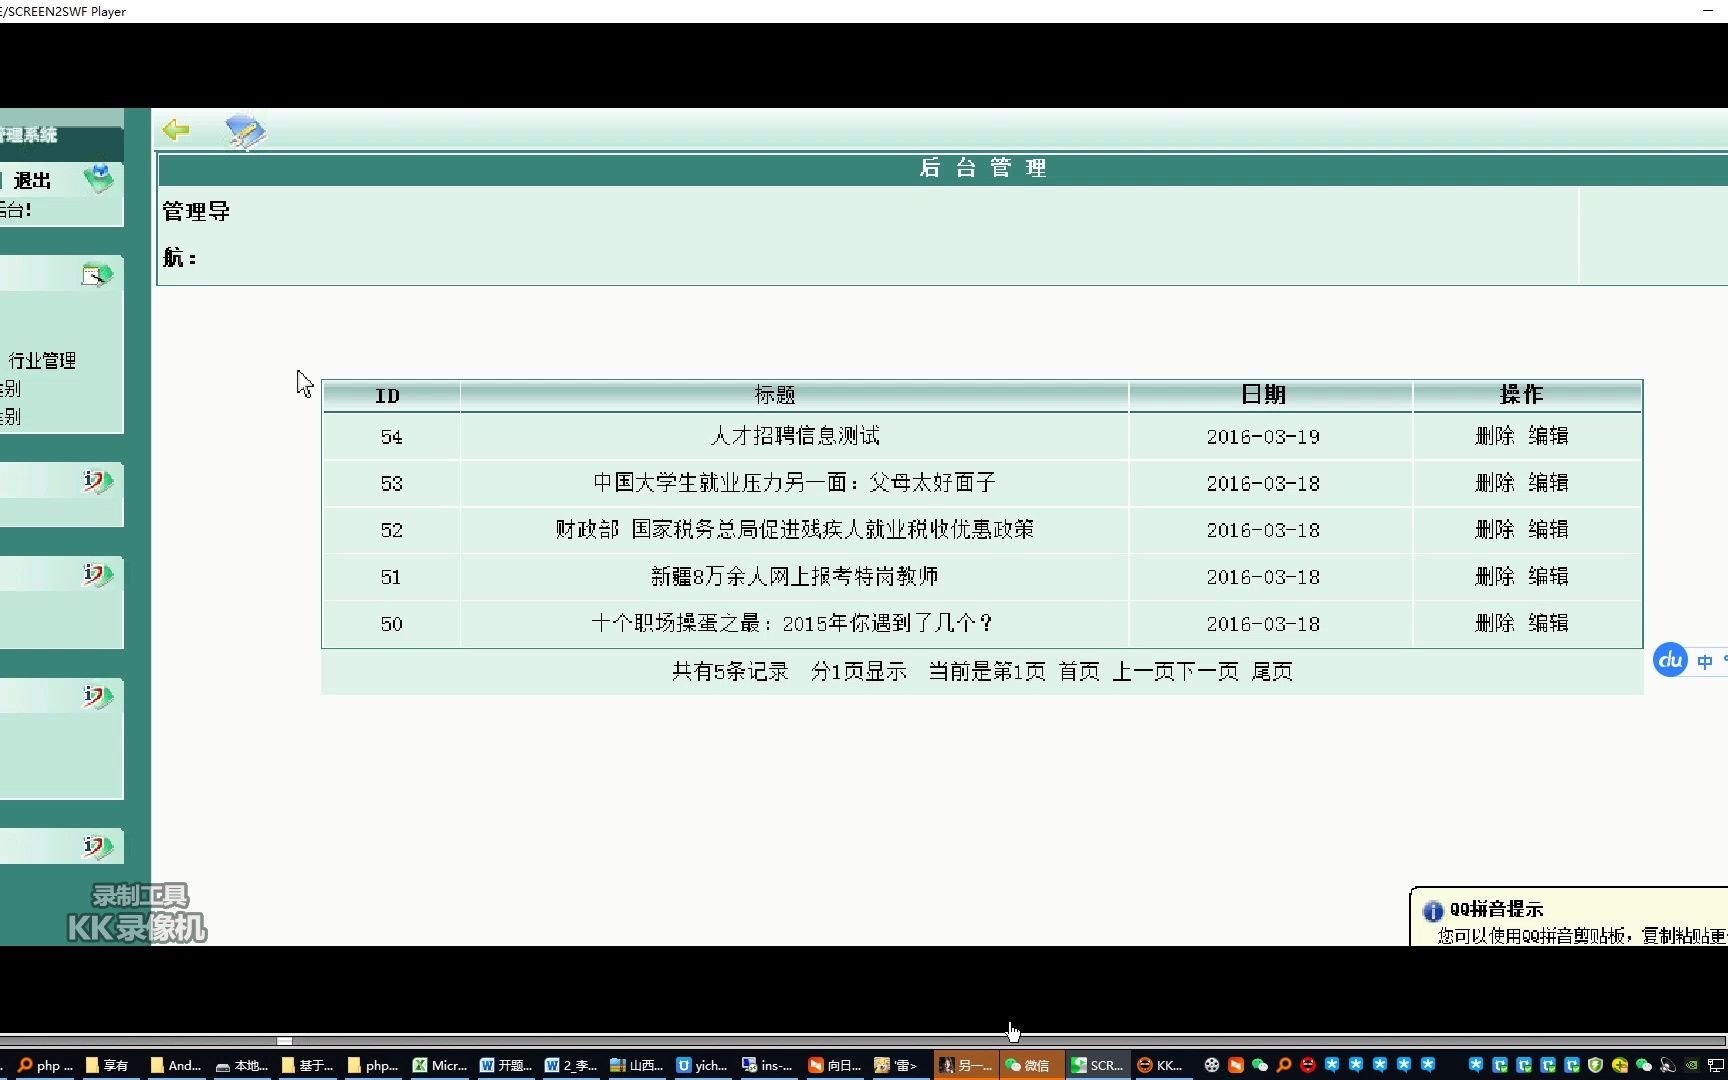This screenshot has width=1728, height=1080.
Task: Edit record 51 新疆特岗教师
Action: (x=1548, y=576)
